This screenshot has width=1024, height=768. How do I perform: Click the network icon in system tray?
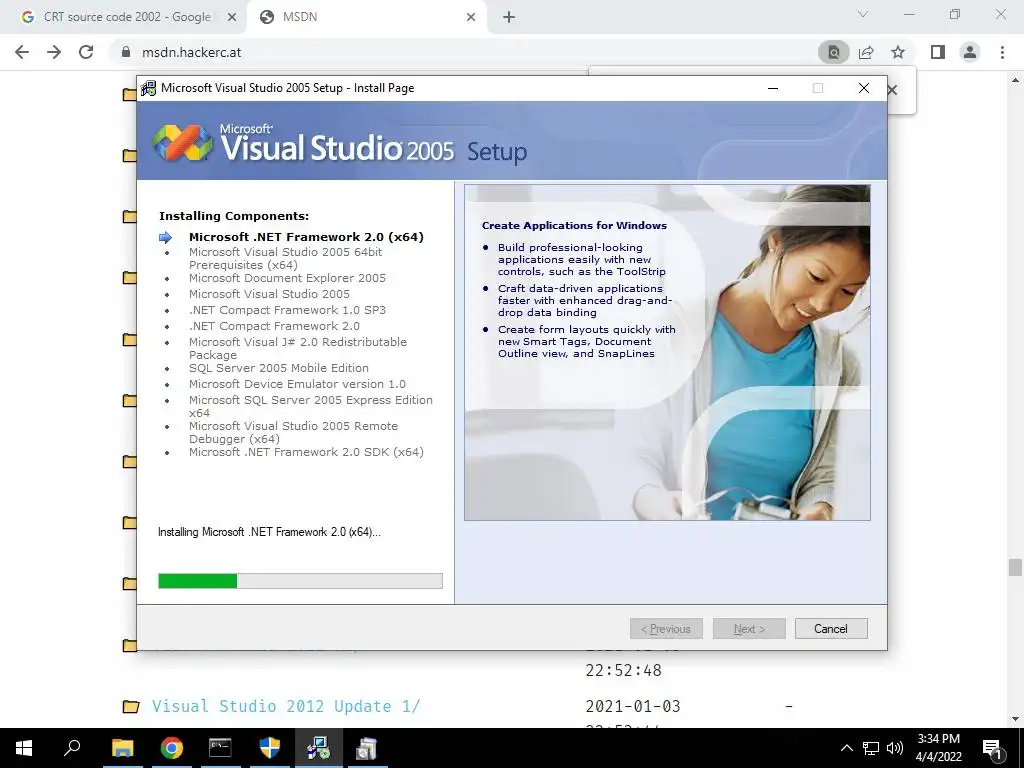(871, 748)
